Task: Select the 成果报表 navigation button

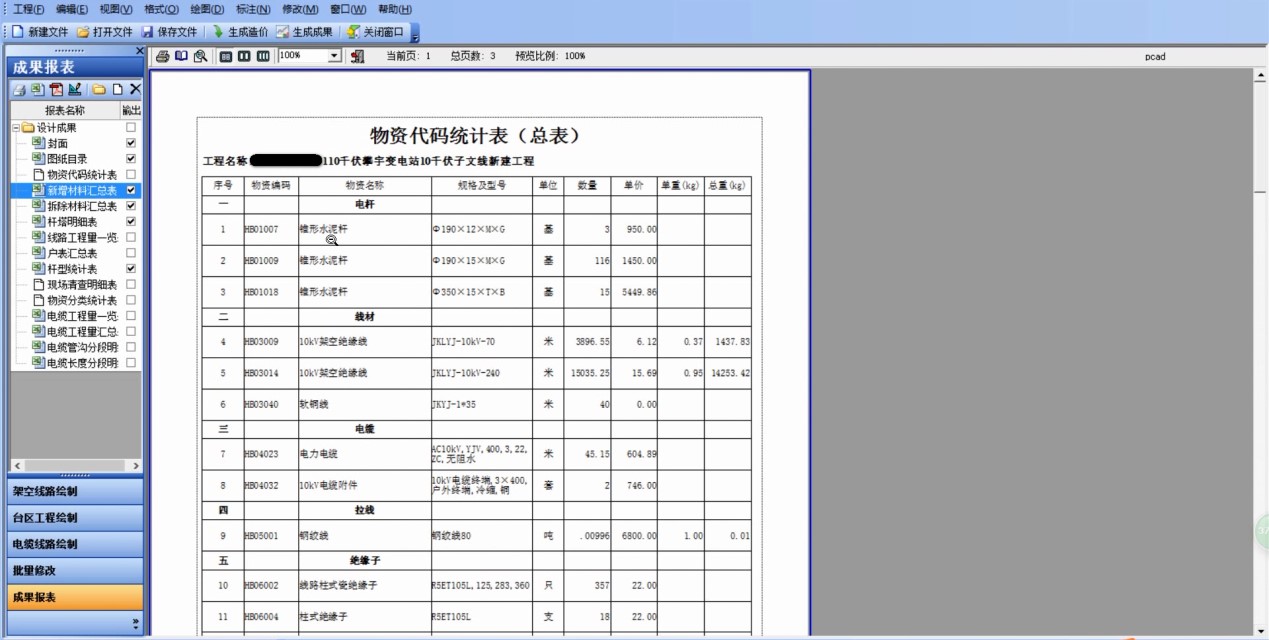Action: coord(75,597)
